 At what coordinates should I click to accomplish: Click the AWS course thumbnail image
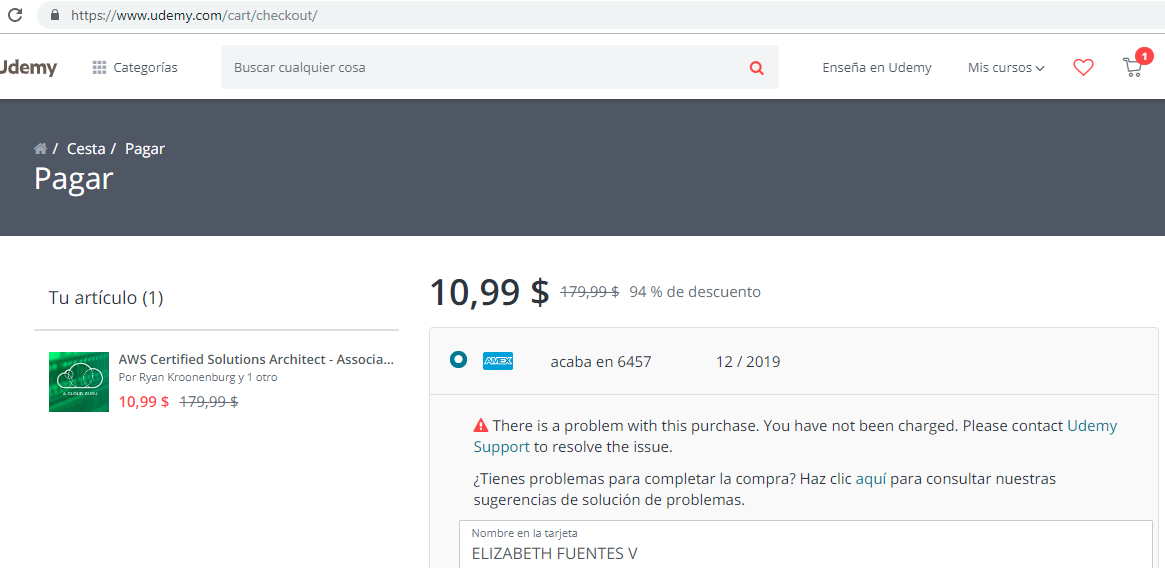pyautogui.click(x=79, y=381)
